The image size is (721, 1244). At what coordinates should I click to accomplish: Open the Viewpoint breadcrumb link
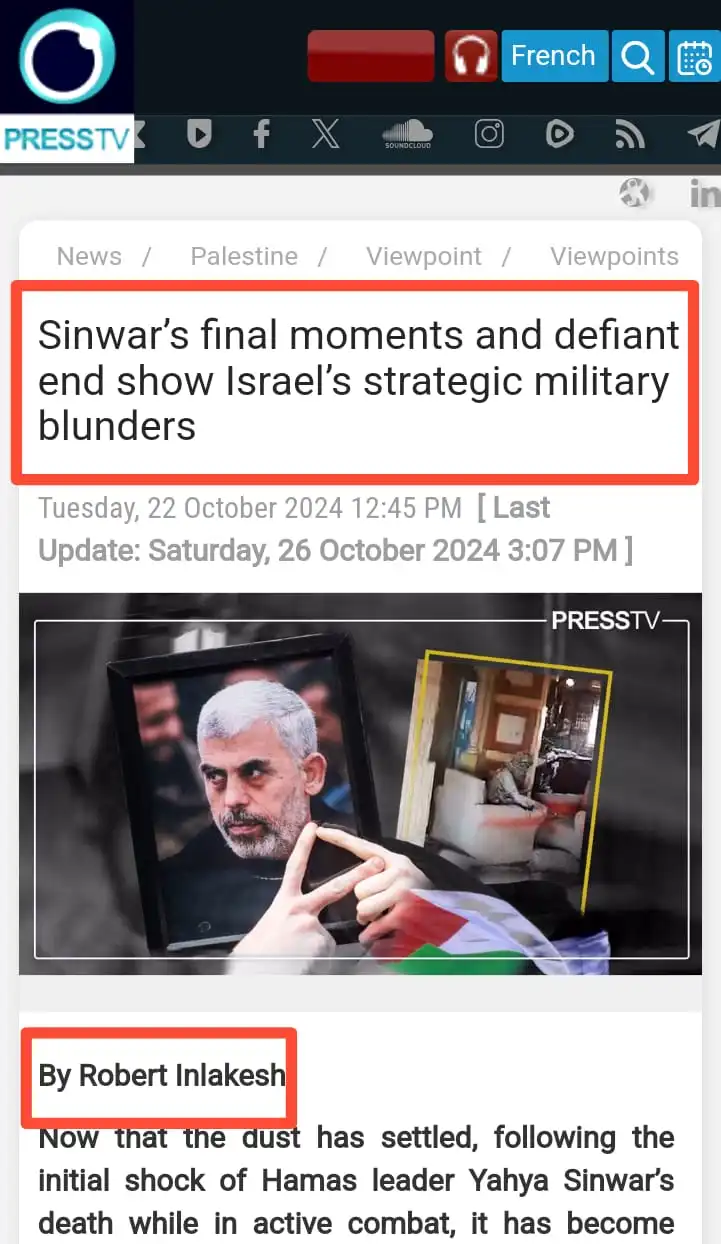[x=424, y=256]
